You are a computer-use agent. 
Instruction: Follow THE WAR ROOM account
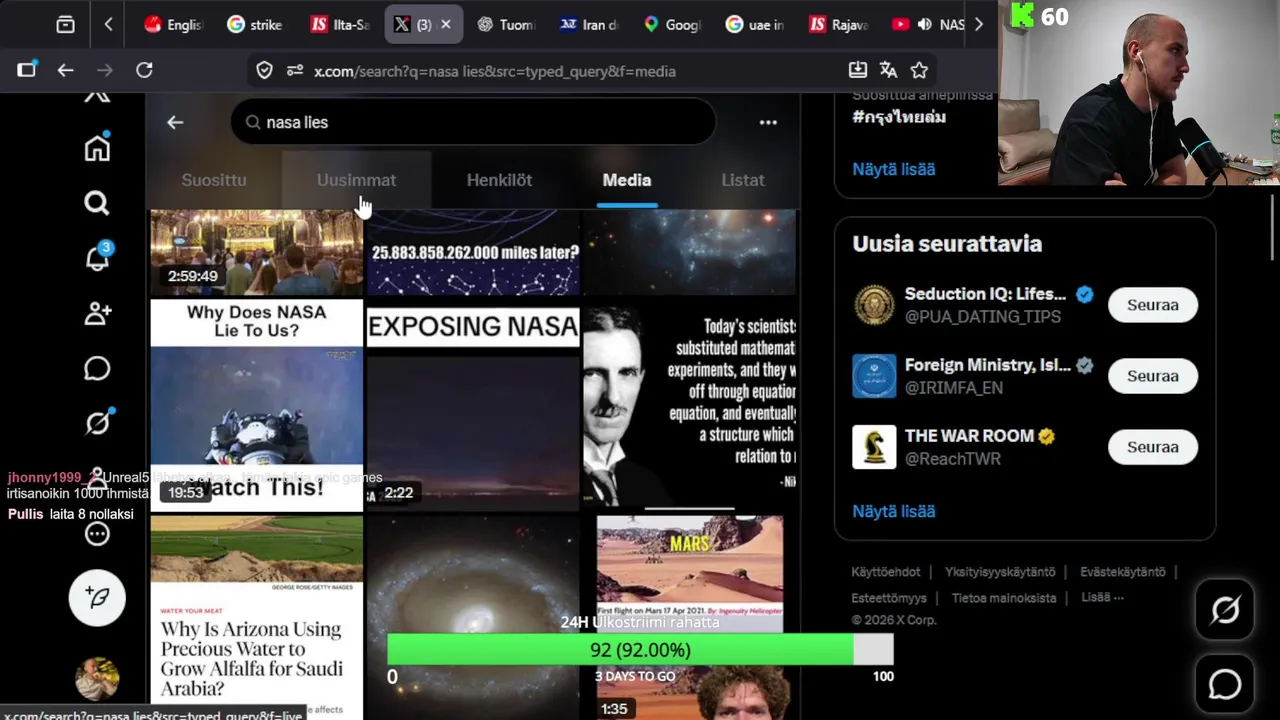point(1153,447)
